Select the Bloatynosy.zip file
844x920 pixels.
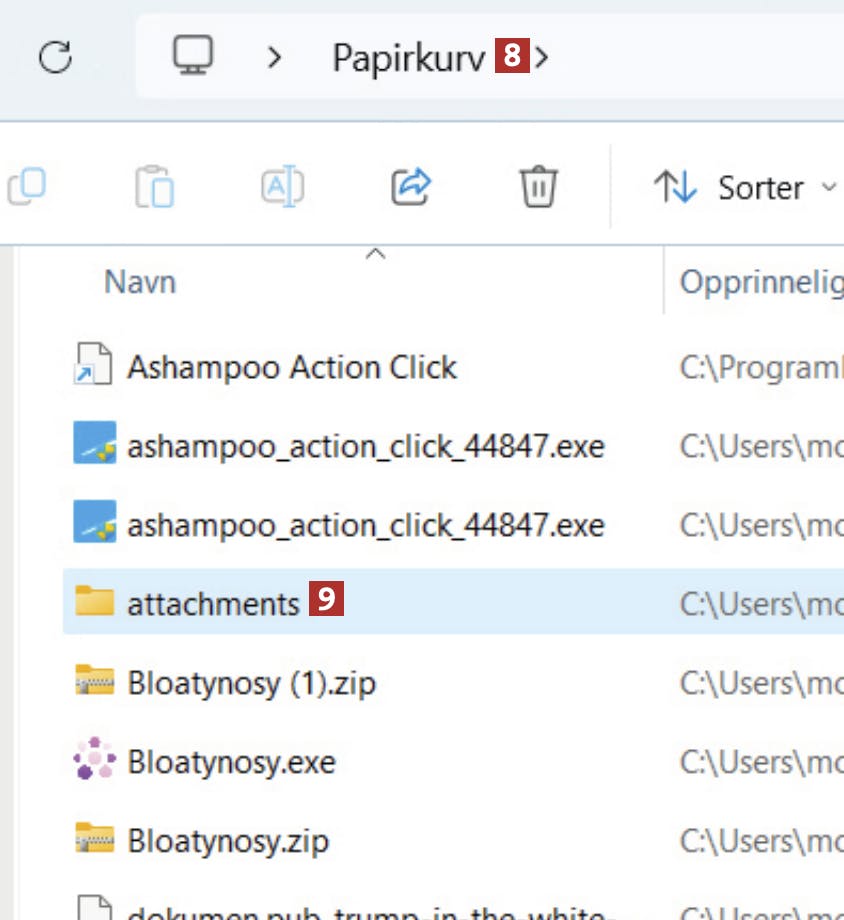click(x=228, y=842)
